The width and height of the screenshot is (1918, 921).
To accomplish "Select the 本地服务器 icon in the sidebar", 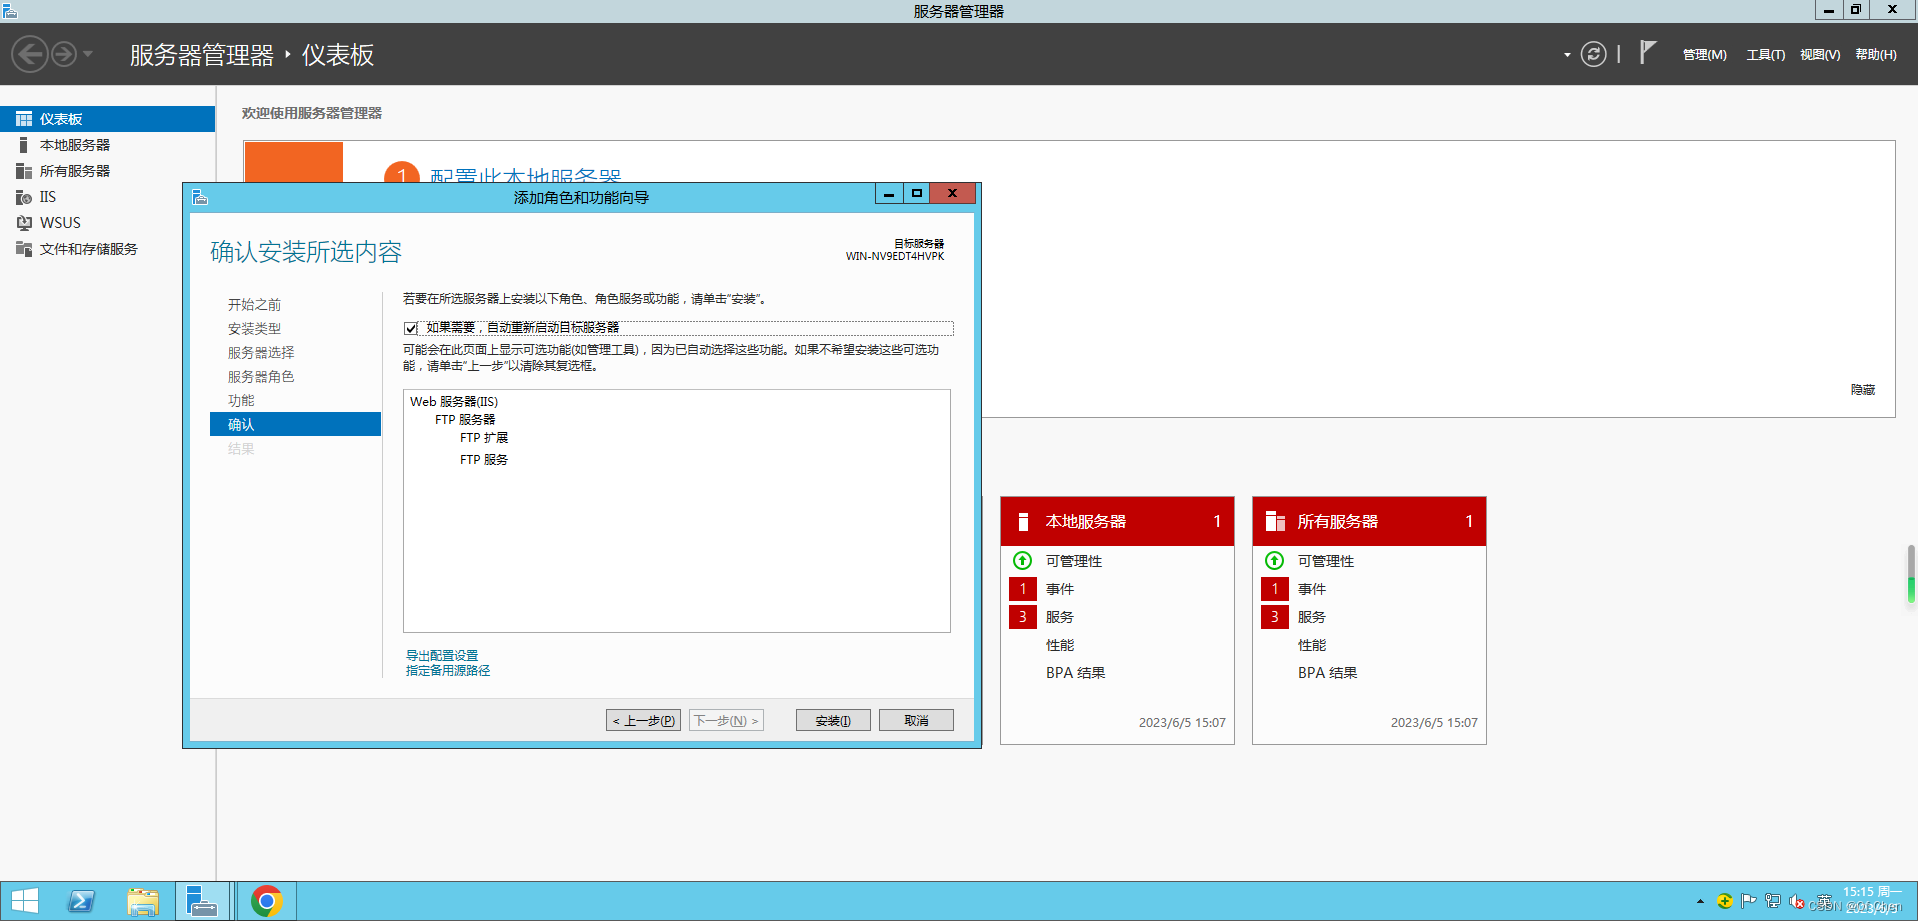I will tap(24, 145).
